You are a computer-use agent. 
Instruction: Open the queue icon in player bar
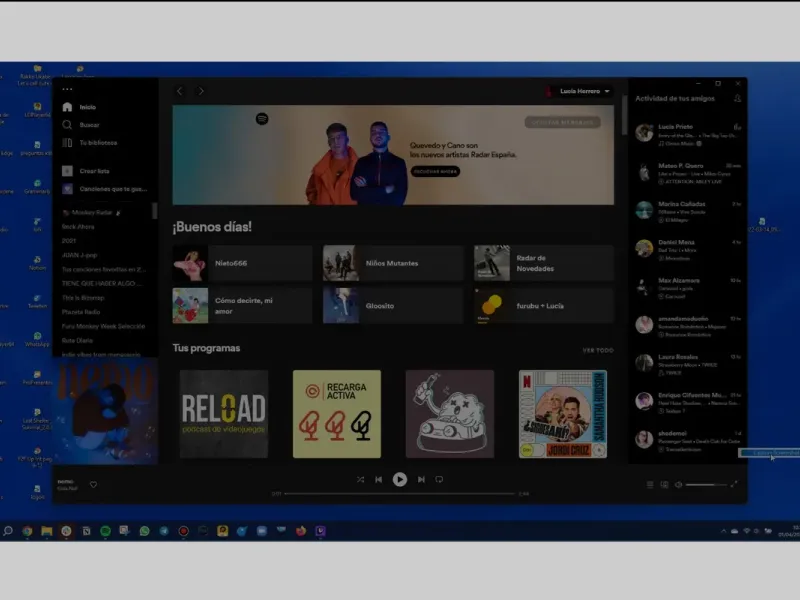point(649,485)
